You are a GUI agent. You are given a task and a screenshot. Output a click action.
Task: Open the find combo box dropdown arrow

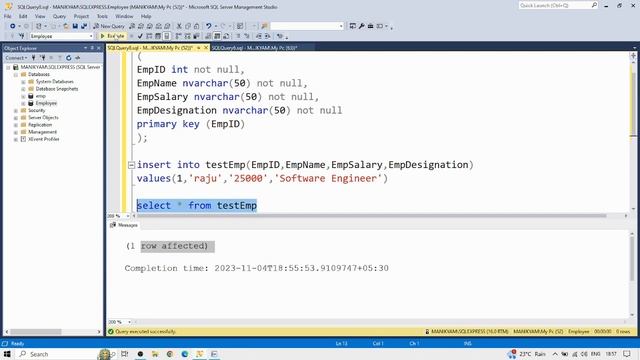click(341, 26)
